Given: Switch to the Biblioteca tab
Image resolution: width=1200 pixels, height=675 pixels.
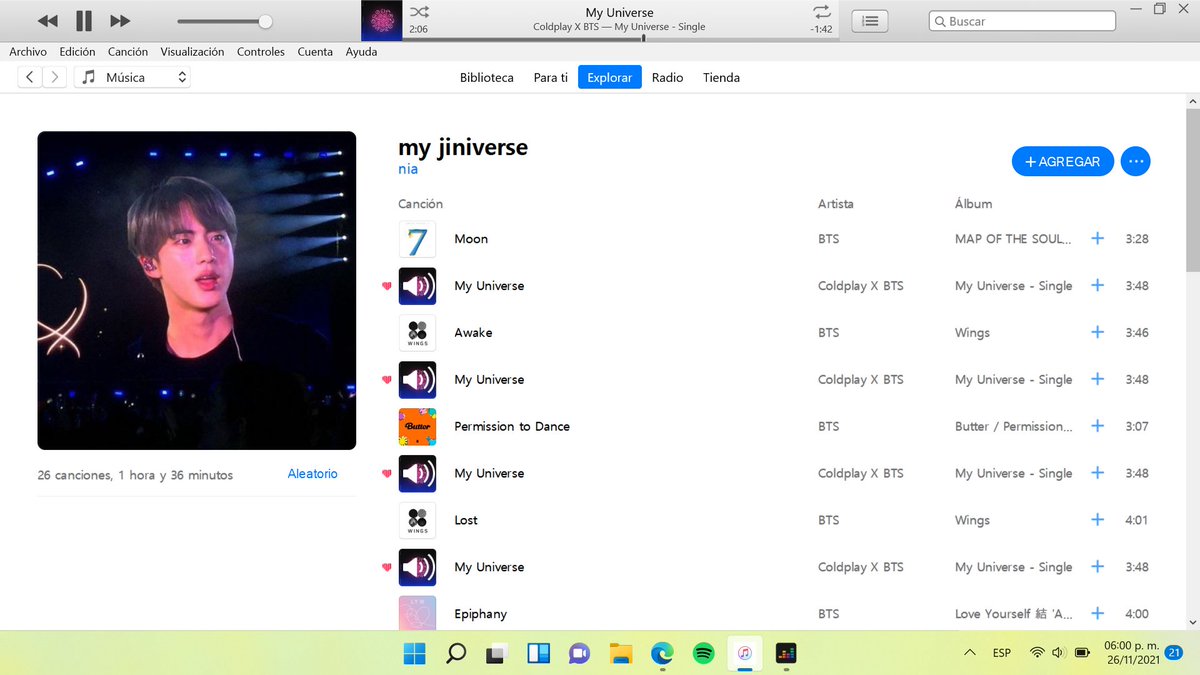Looking at the screenshot, I should pyautogui.click(x=487, y=77).
